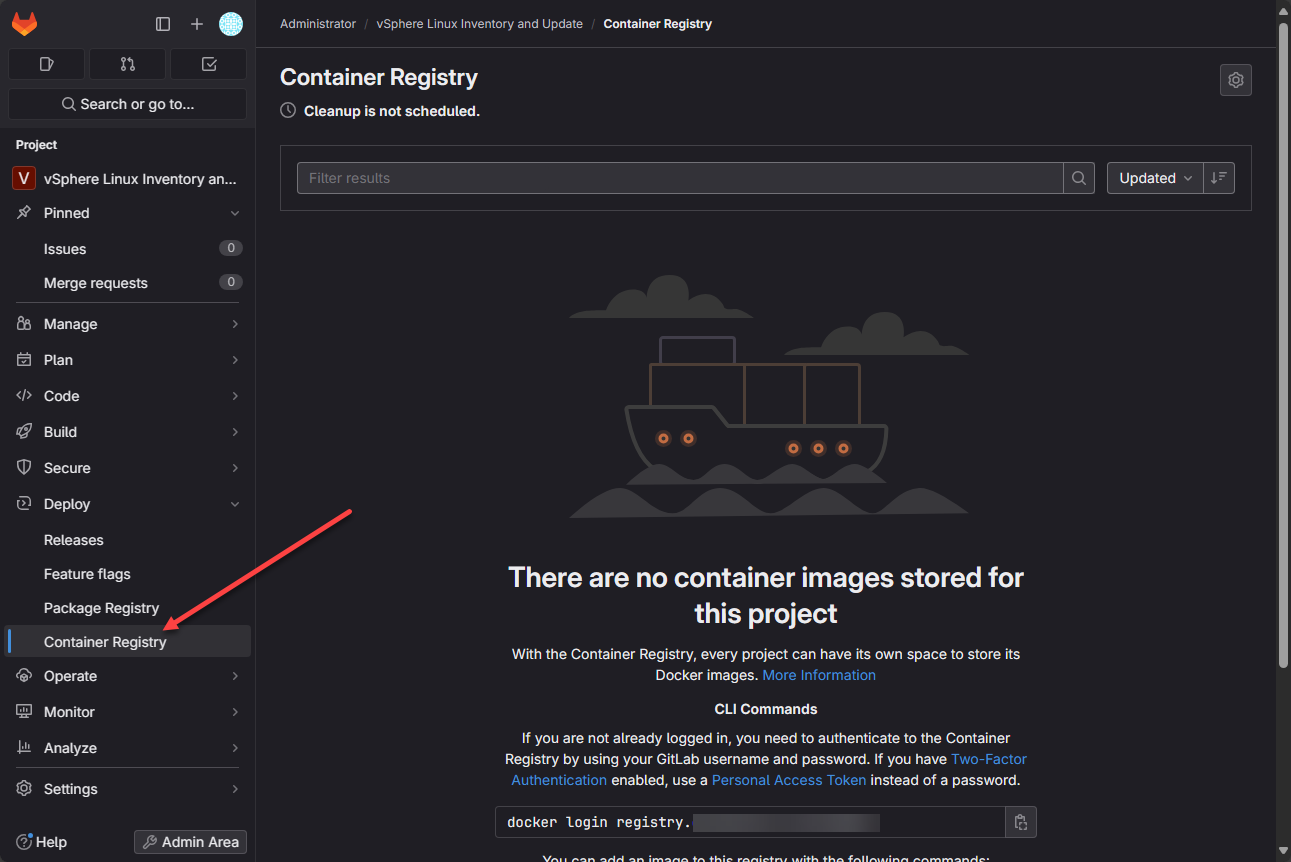Expand the Manage menu chevron
1291x862 pixels.
[x=235, y=324]
